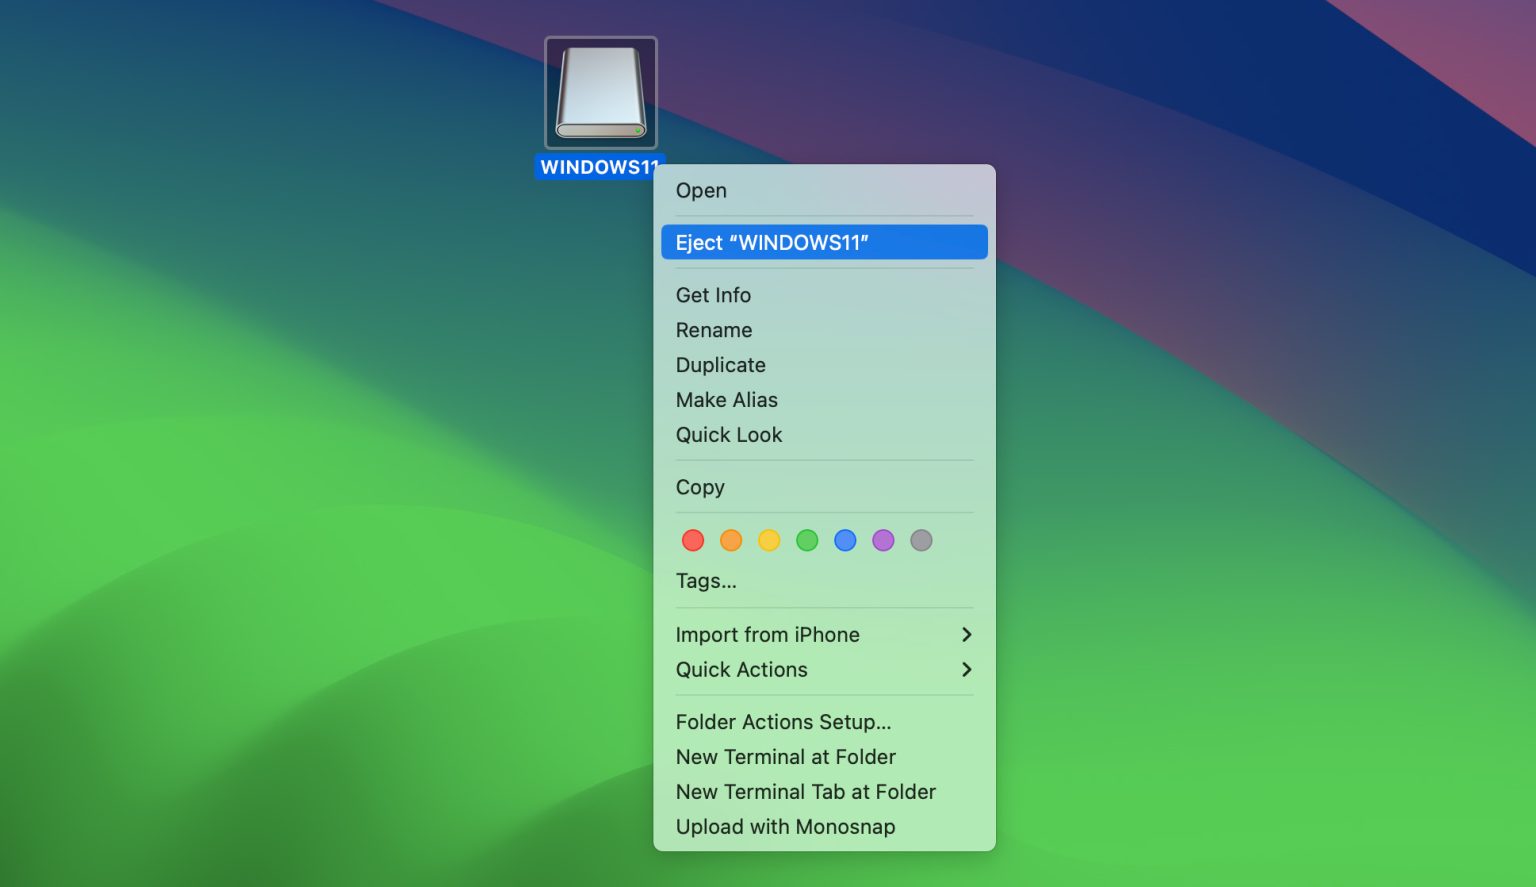
Task: Open the WINDOWS11 external drive icon
Action: [600, 92]
